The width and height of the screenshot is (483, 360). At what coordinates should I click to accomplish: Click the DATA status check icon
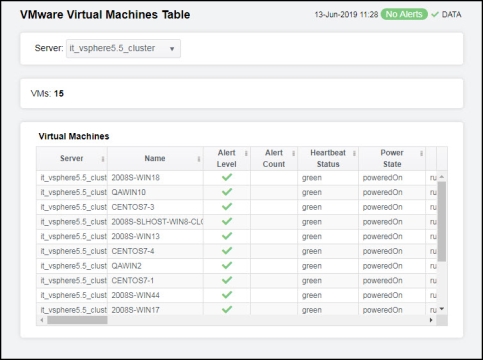pos(435,14)
